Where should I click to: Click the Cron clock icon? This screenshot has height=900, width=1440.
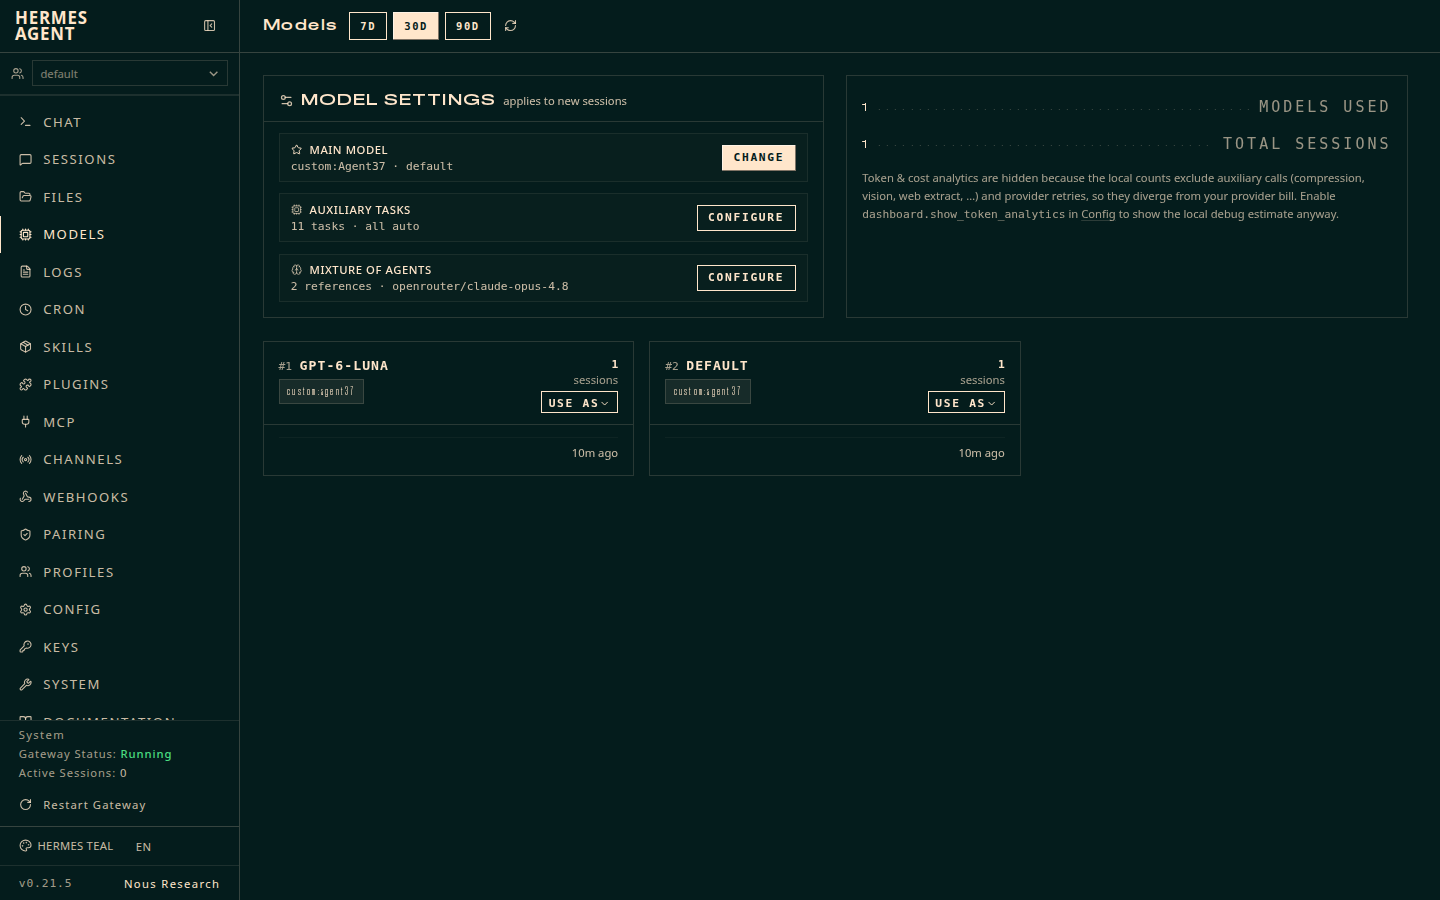coord(26,309)
